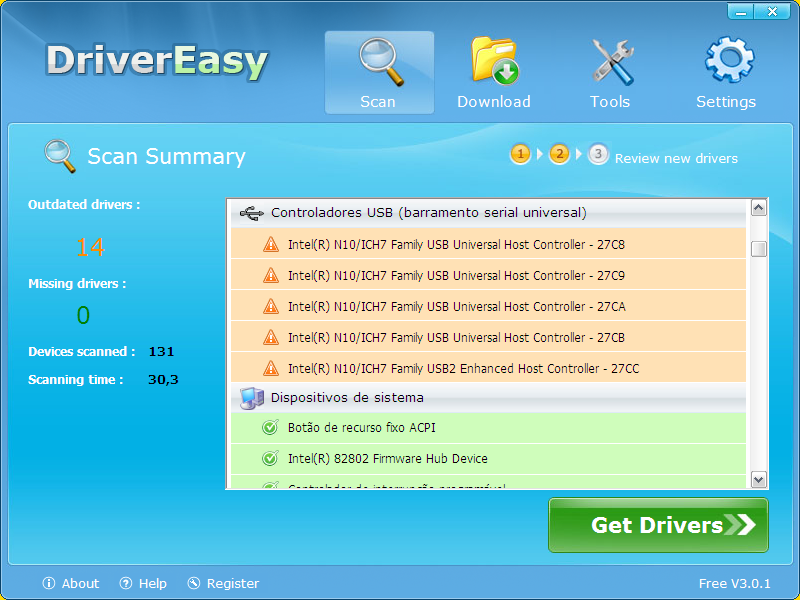Viewport: 800px width, 600px height.
Task: Select Intel USB Universal Host Controller - 27CB
Action: [x=488, y=337]
